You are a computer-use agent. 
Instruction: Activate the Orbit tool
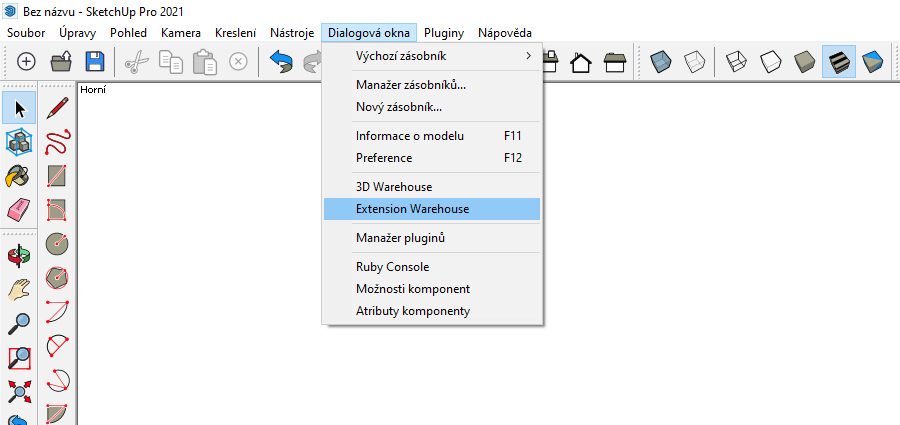tap(19, 255)
